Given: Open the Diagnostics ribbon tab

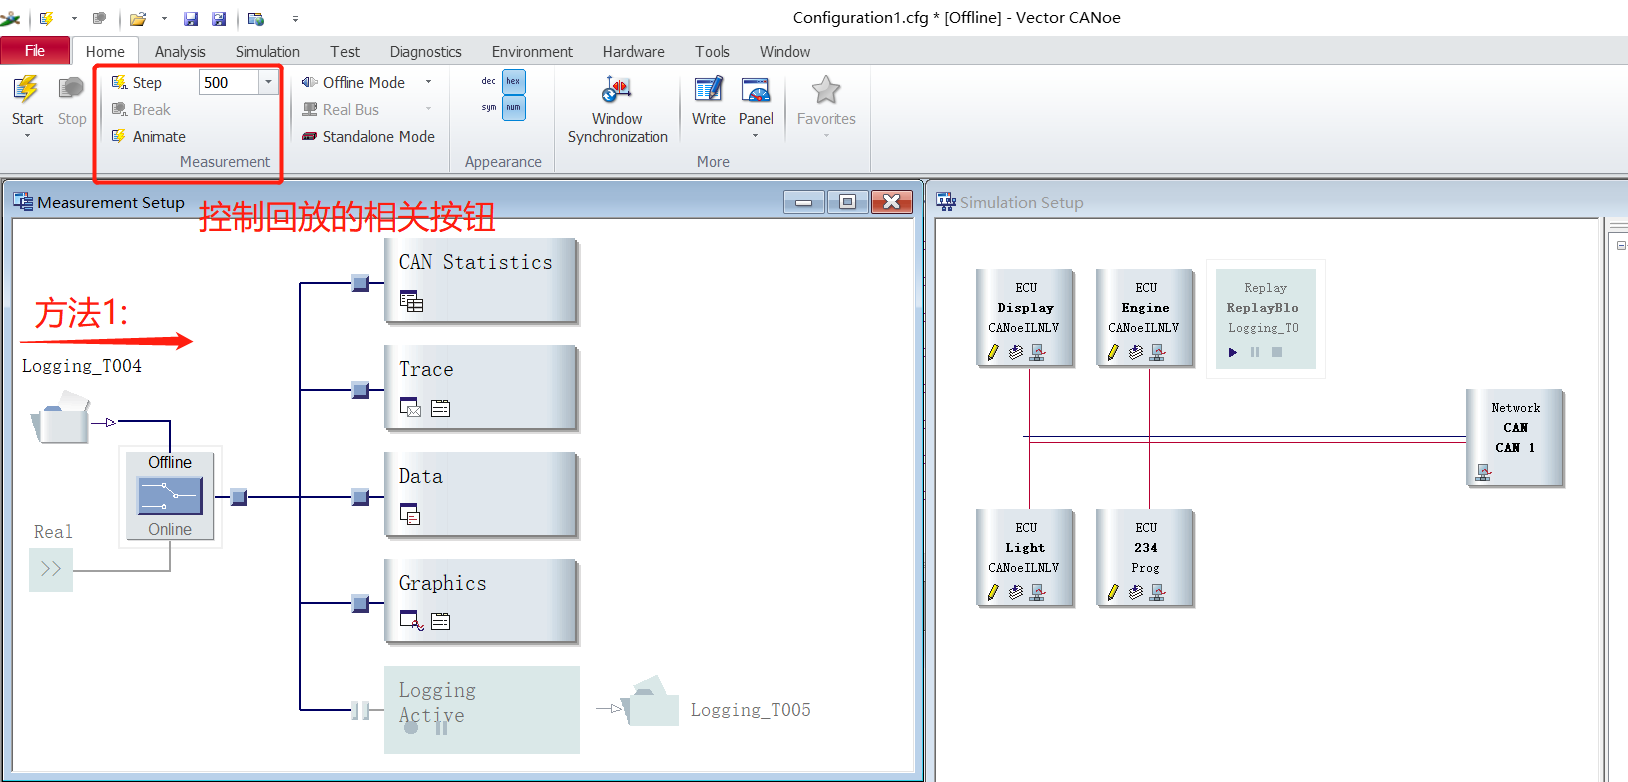Looking at the screenshot, I should click(x=425, y=51).
